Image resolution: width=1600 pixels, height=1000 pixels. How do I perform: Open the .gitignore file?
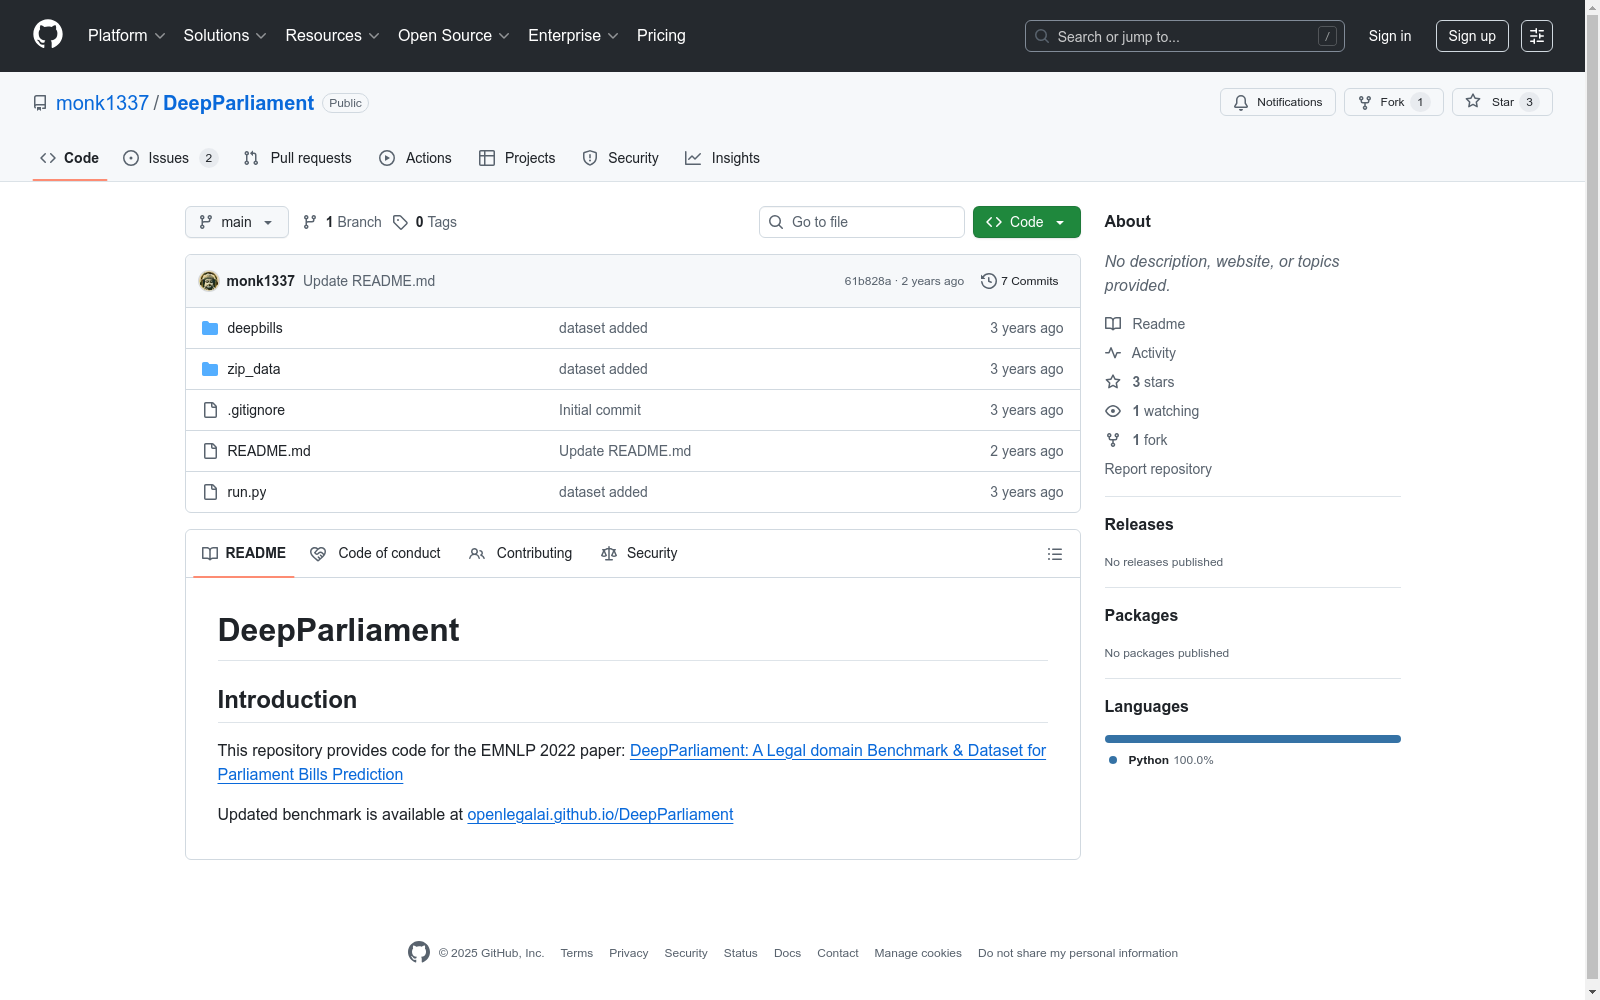click(x=256, y=410)
